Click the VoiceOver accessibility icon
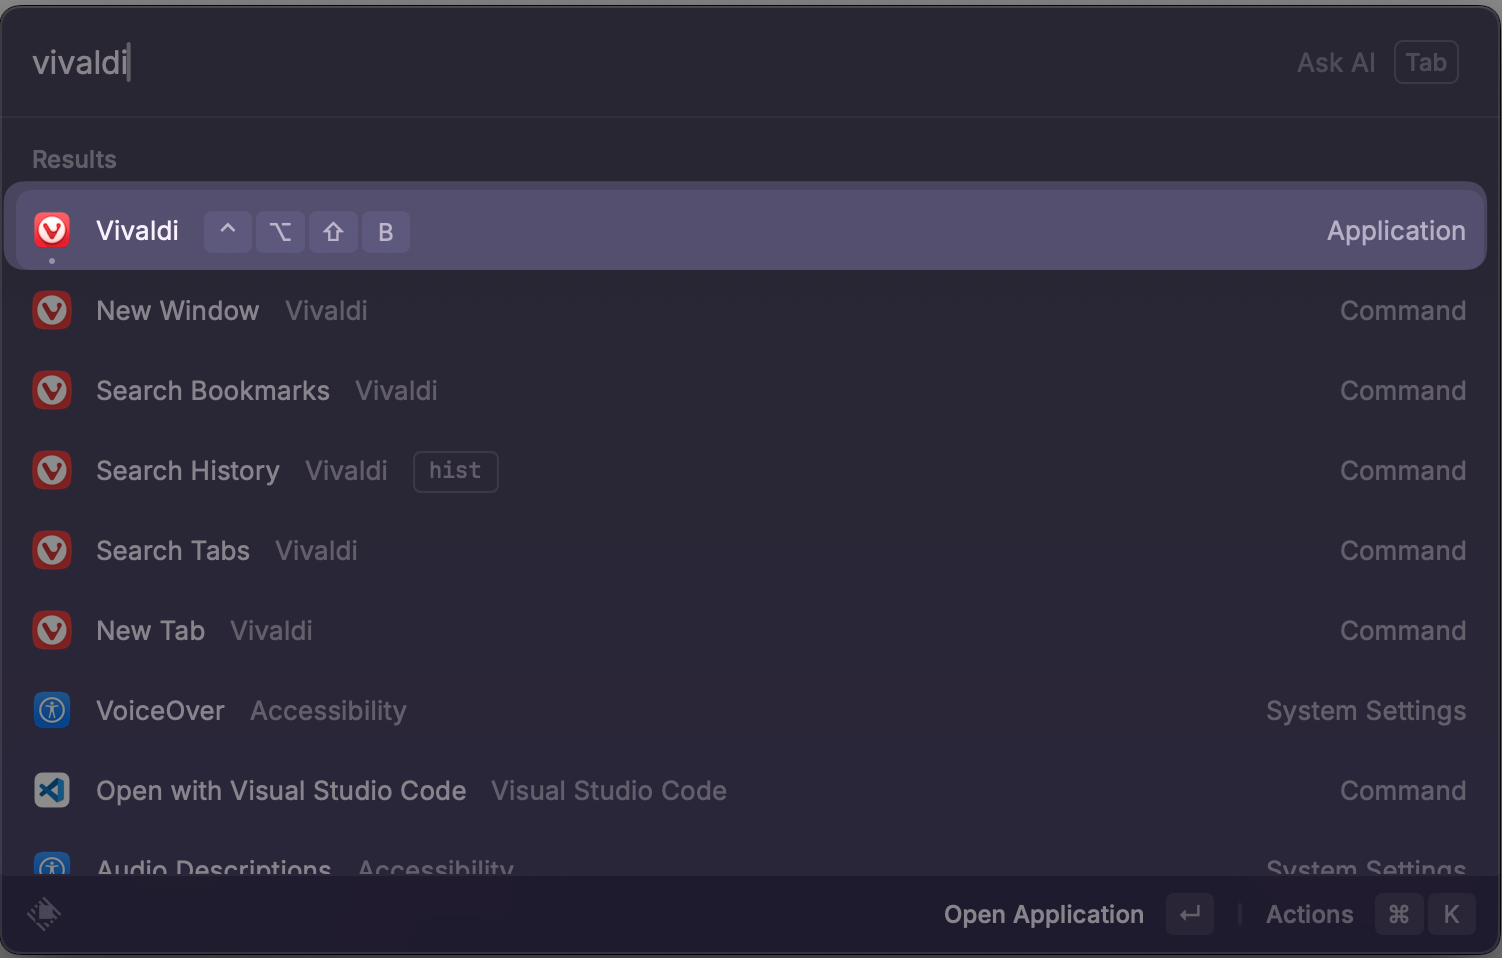This screenshot has width=1502, height=958. [x=51, y=710]
